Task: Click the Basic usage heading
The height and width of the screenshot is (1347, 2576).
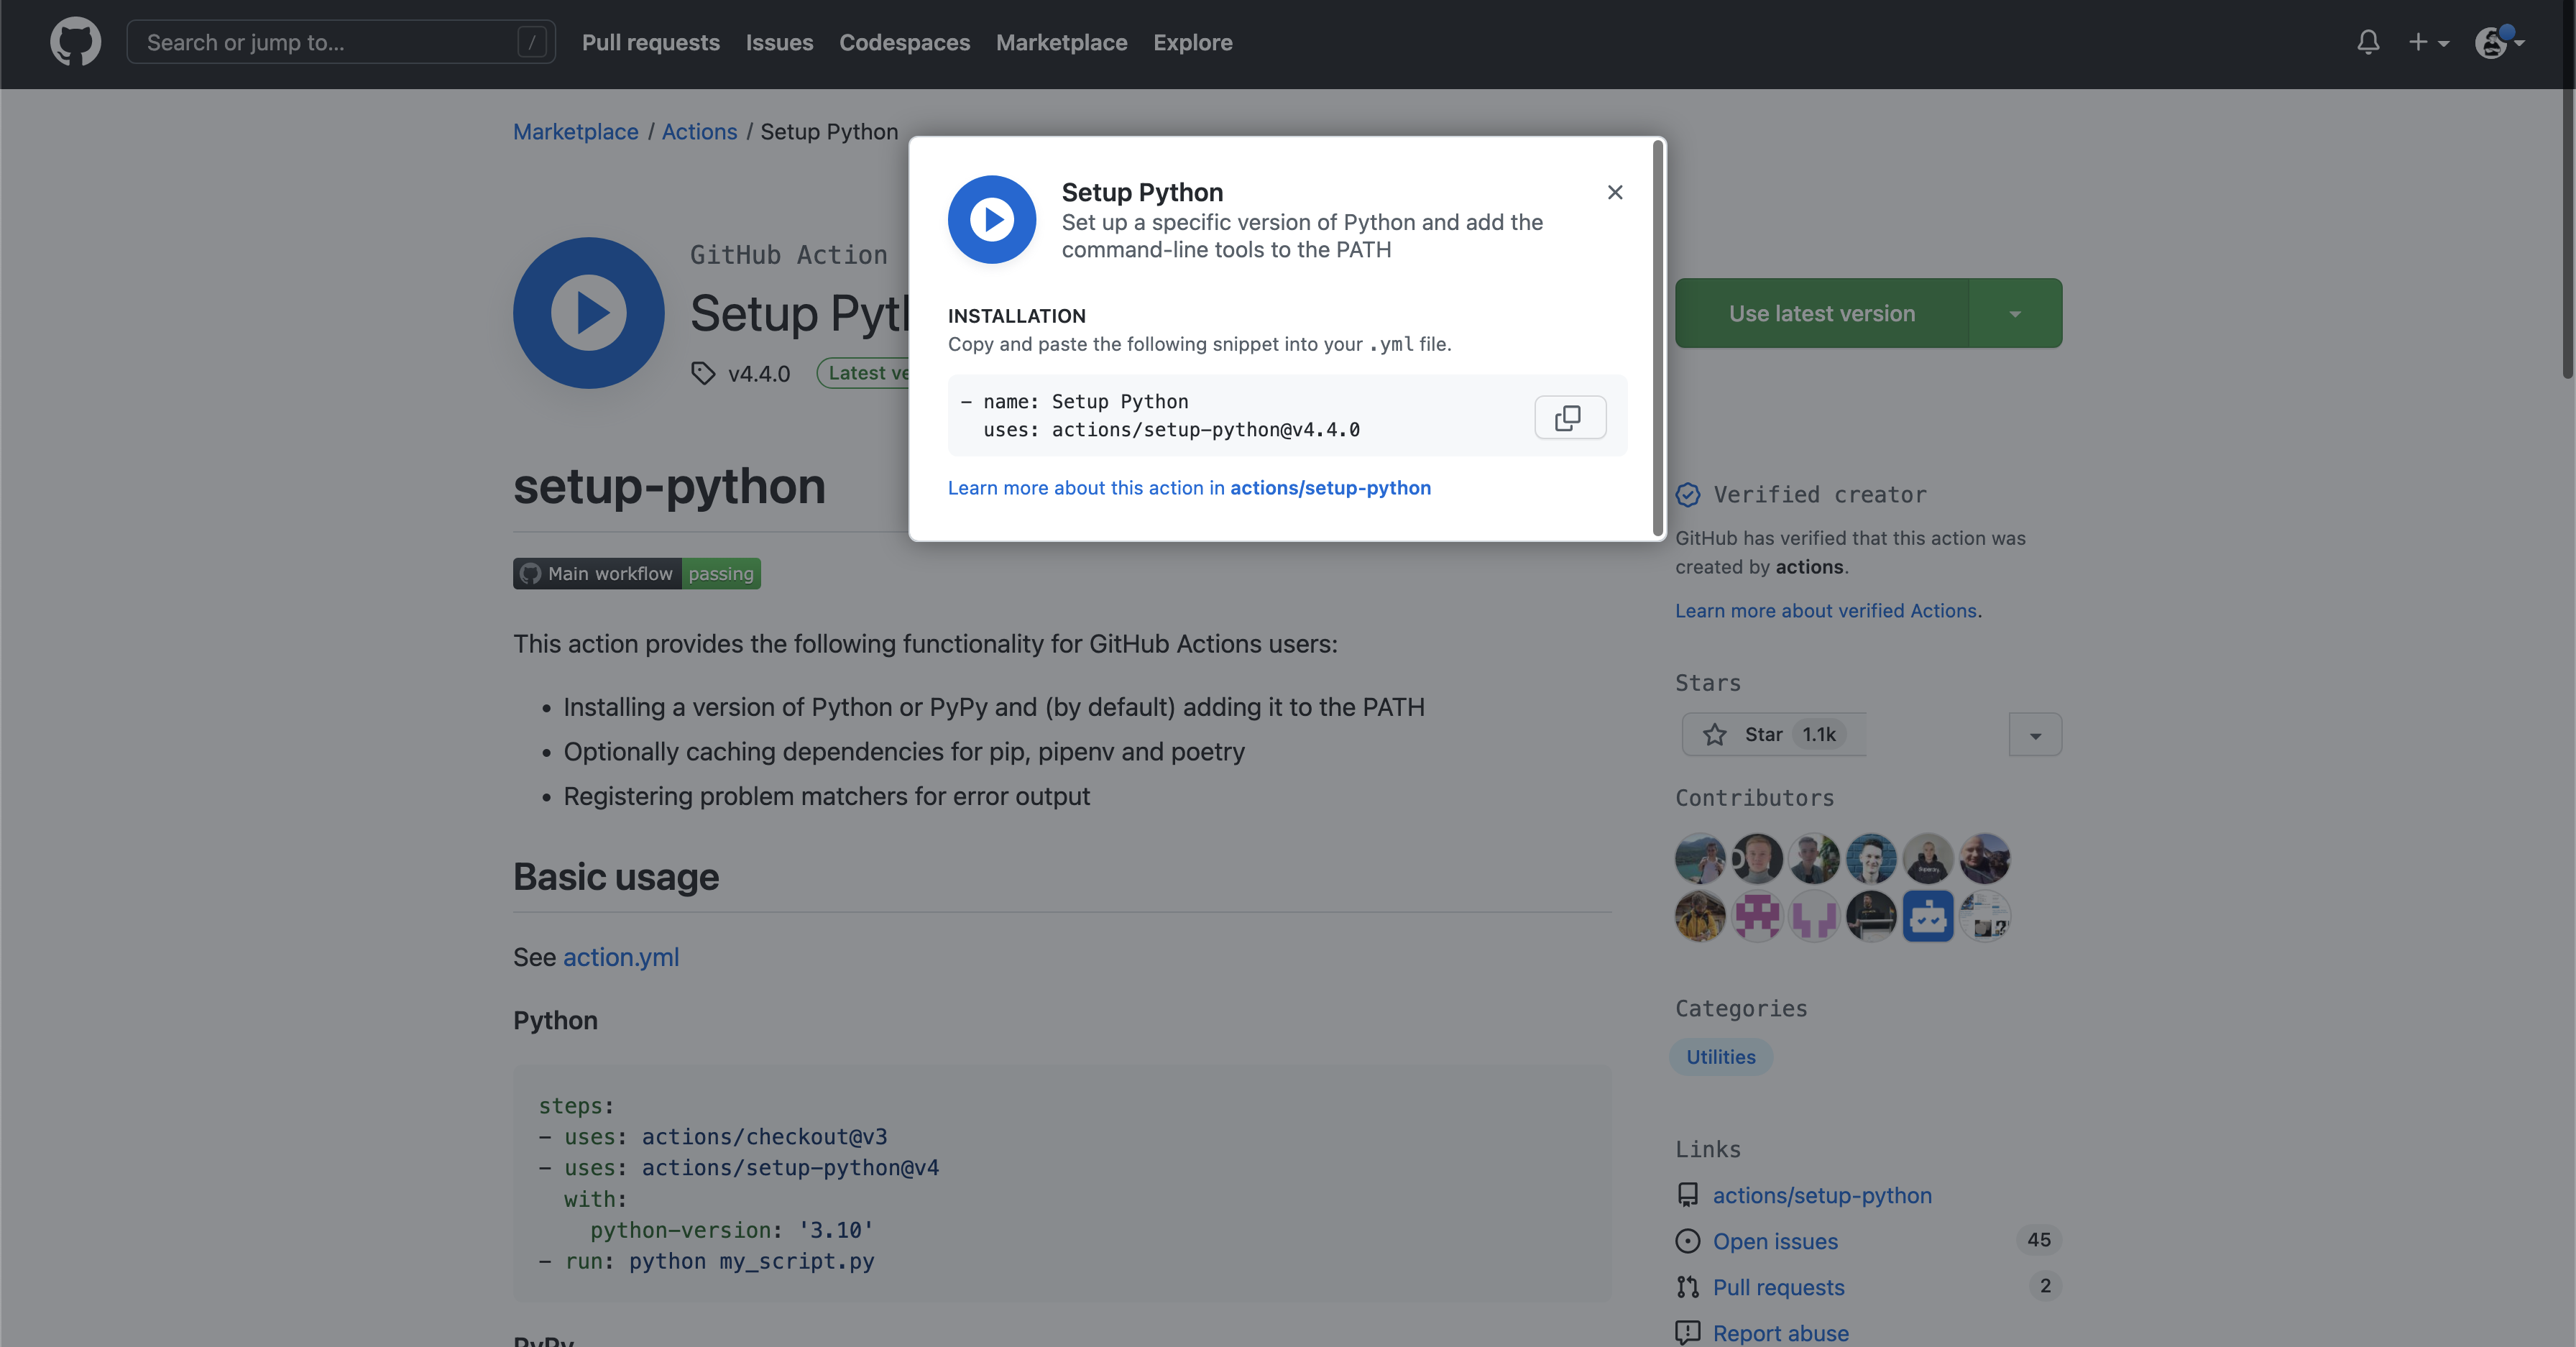Action: 616,877
